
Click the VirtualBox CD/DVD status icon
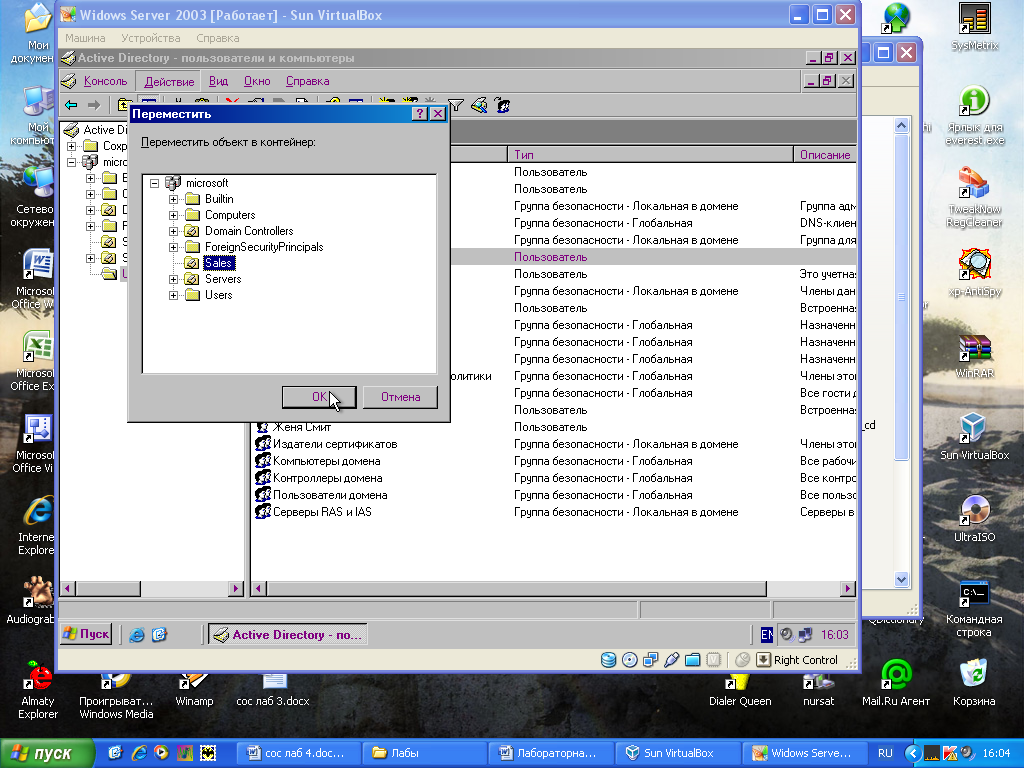[630, 660]
